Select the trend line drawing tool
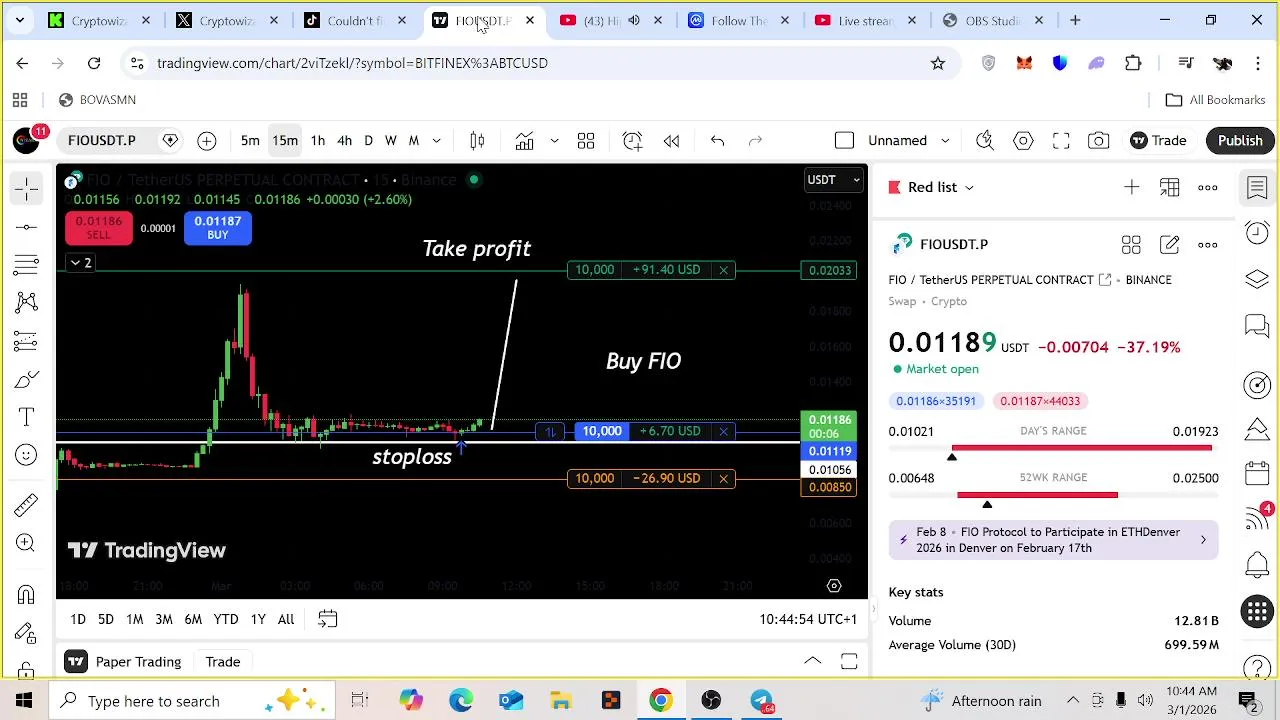This screenshot has width=1280, height=720. (x=26, y=227)
